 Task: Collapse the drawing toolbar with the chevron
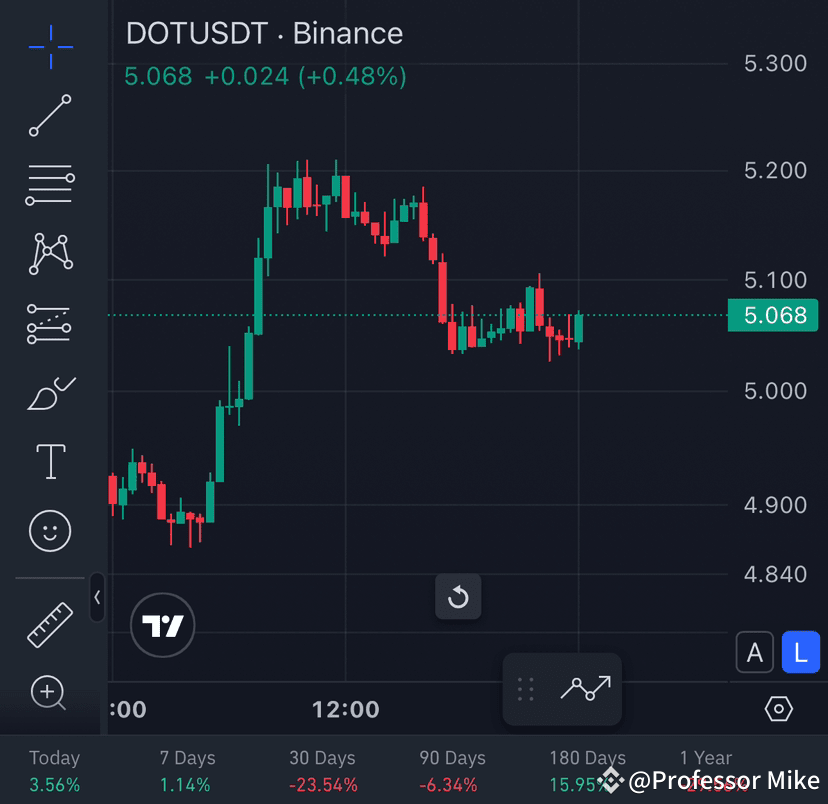[97, 597]
